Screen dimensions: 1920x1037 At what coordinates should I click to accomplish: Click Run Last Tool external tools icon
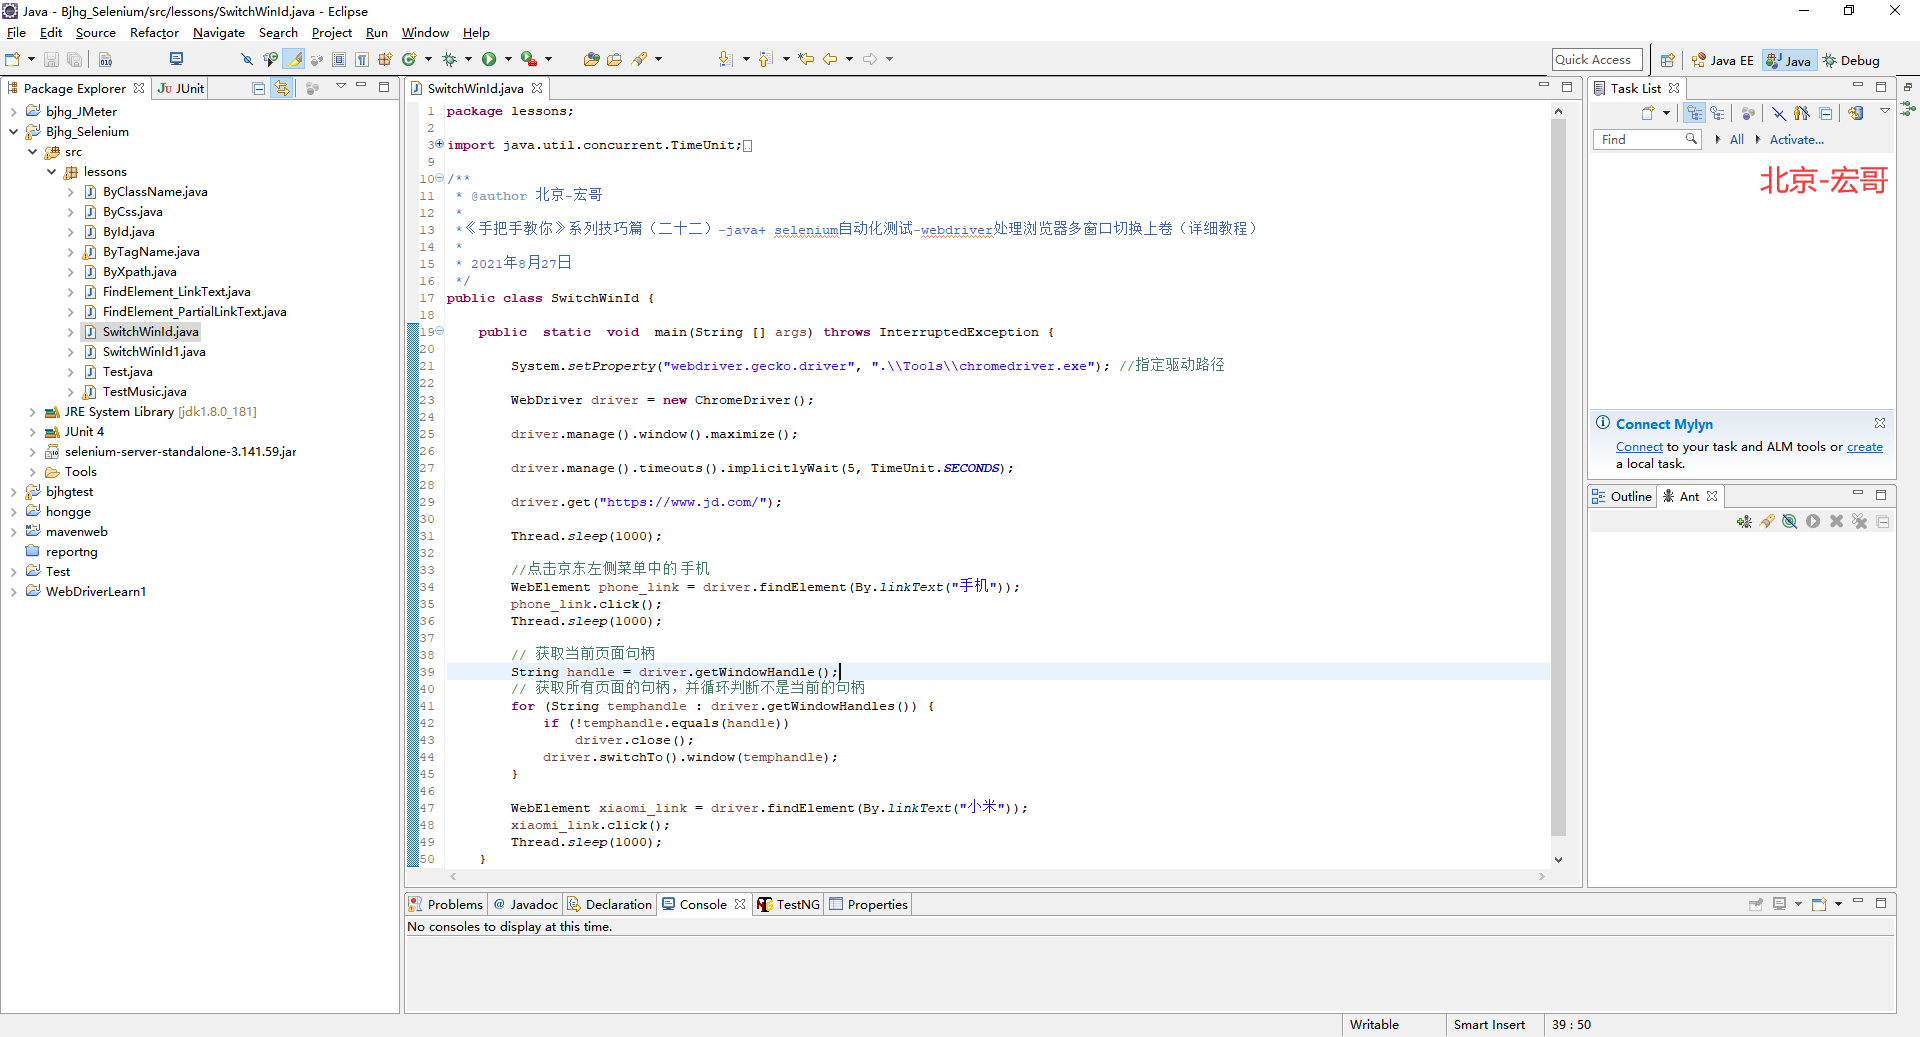(529, 60)
